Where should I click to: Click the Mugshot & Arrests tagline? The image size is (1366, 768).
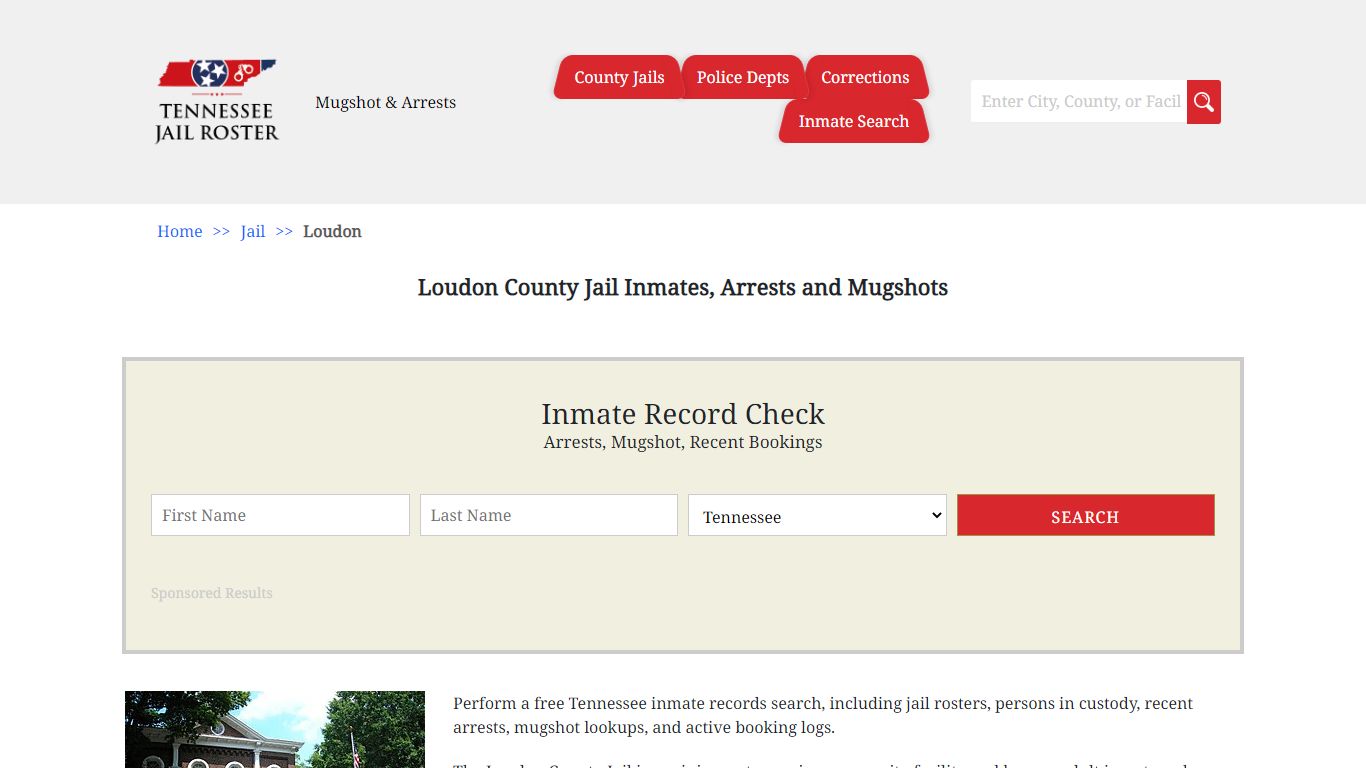(386, 102)
